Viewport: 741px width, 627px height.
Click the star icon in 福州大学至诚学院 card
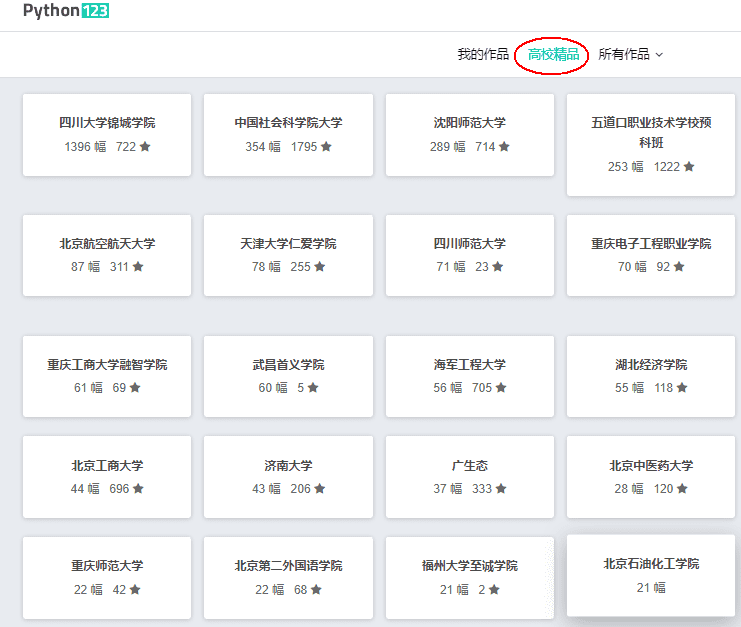point(494,590)
